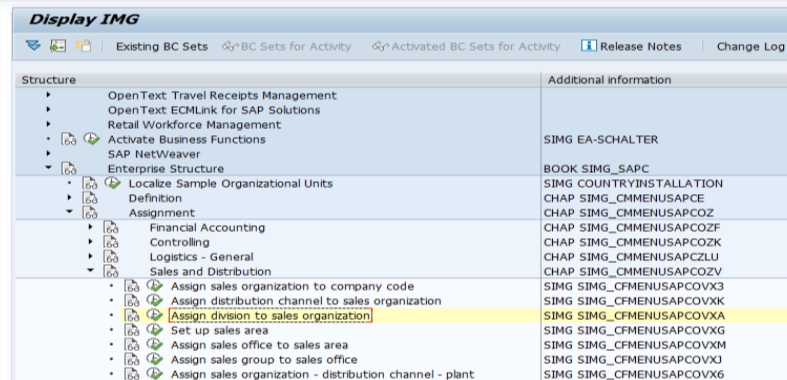Select Sales and Distribution tree label
The image size is (787, 380).
(x=210, y=272)
